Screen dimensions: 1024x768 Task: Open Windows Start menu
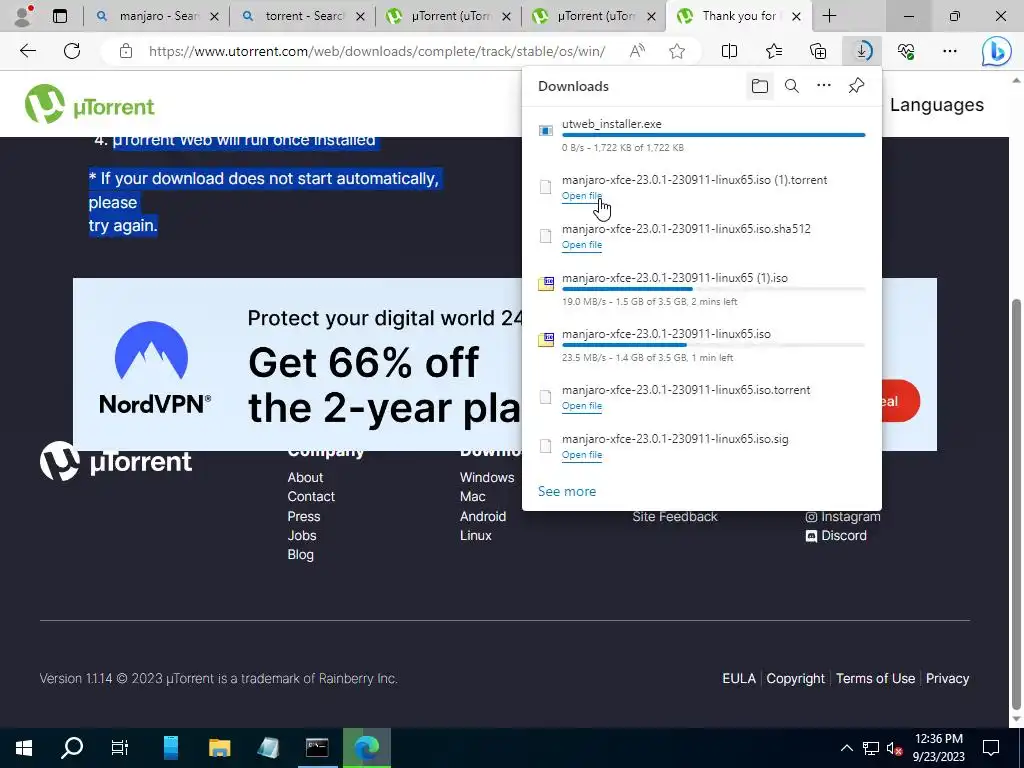tap(24, 748)
